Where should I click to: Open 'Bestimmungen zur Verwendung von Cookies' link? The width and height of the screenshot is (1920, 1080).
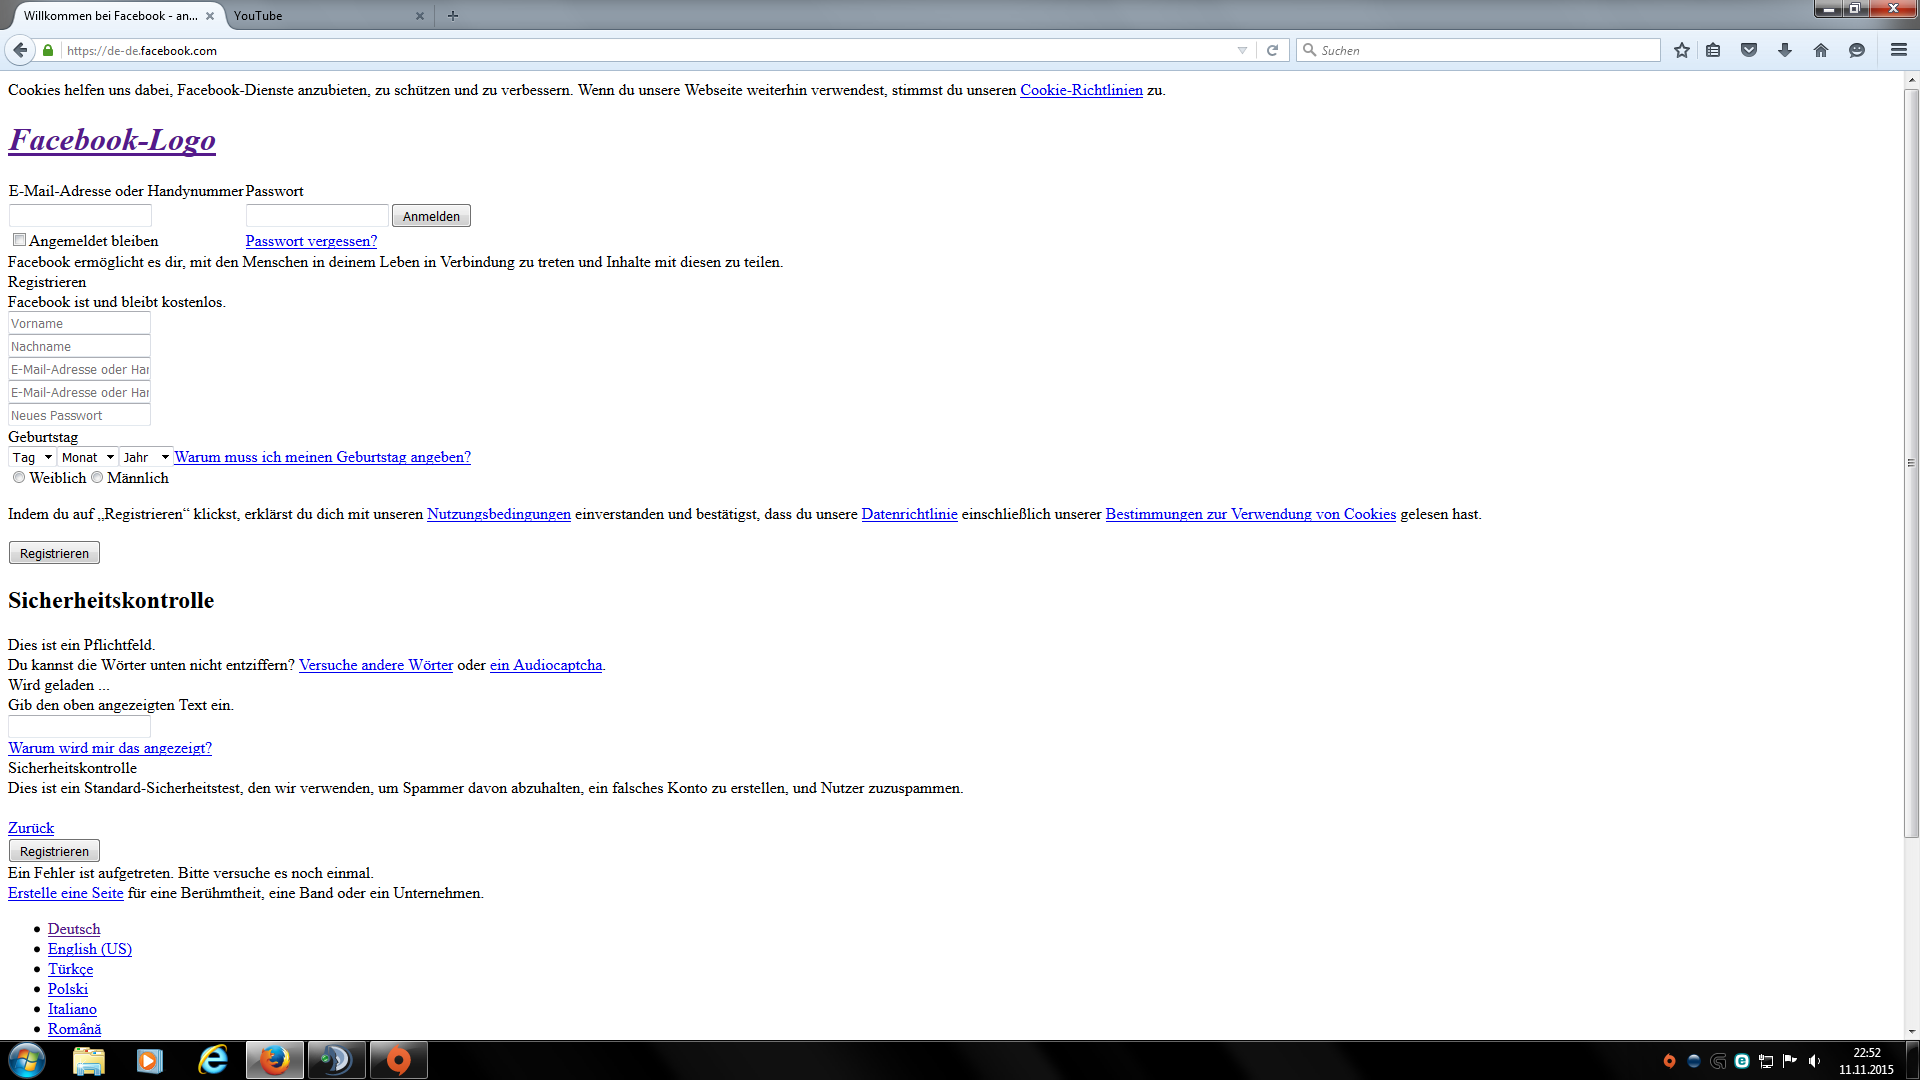pos(1250,514)
